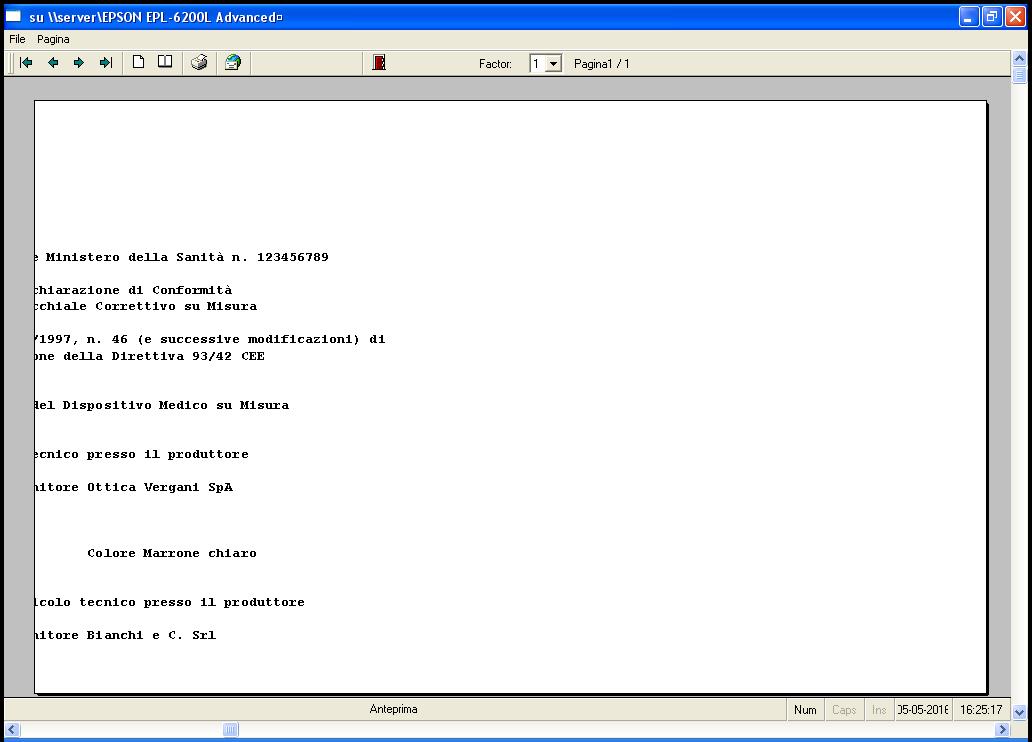Click the horizontal scrollbar left arrow

pos(12,729)
